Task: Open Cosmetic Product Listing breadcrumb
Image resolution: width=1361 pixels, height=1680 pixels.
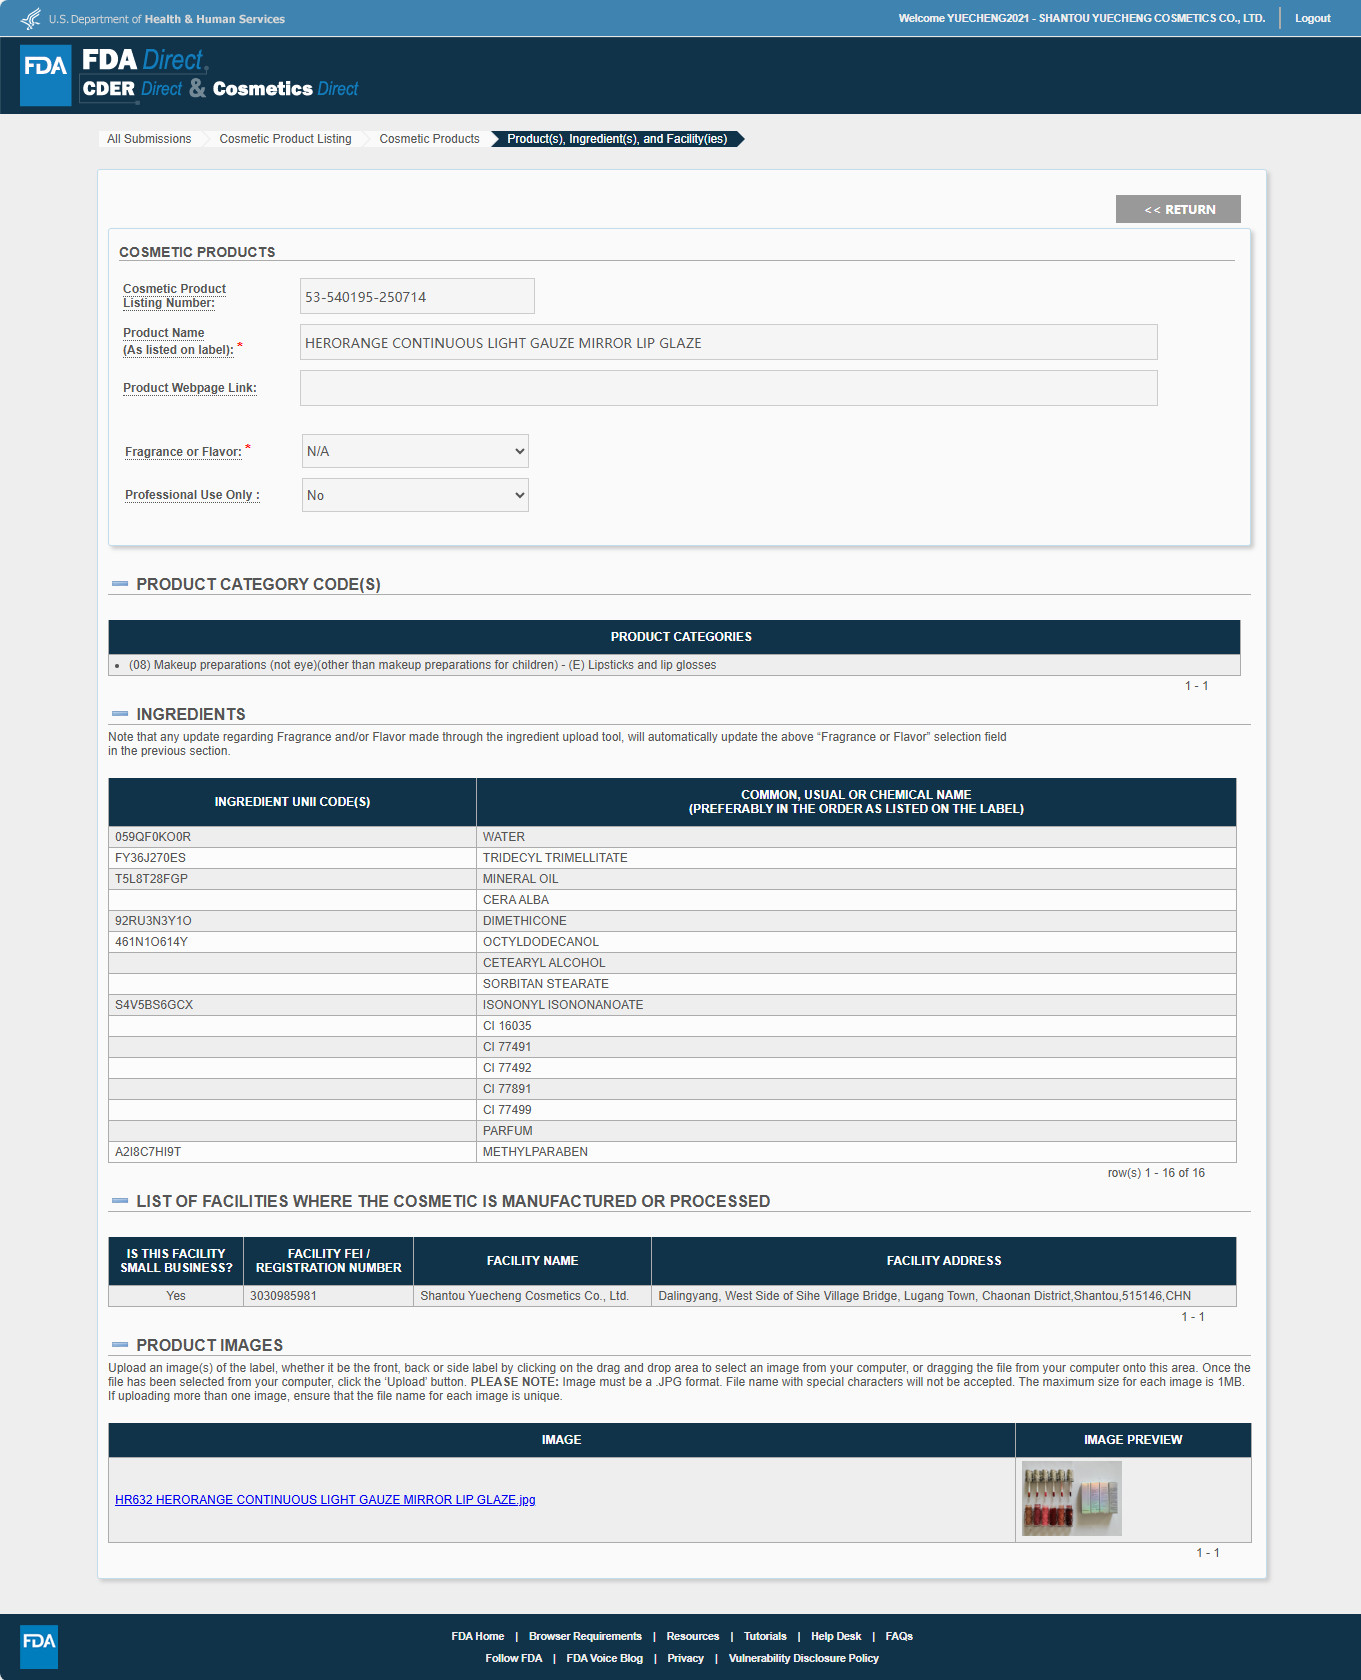Action: click(285, 139)
